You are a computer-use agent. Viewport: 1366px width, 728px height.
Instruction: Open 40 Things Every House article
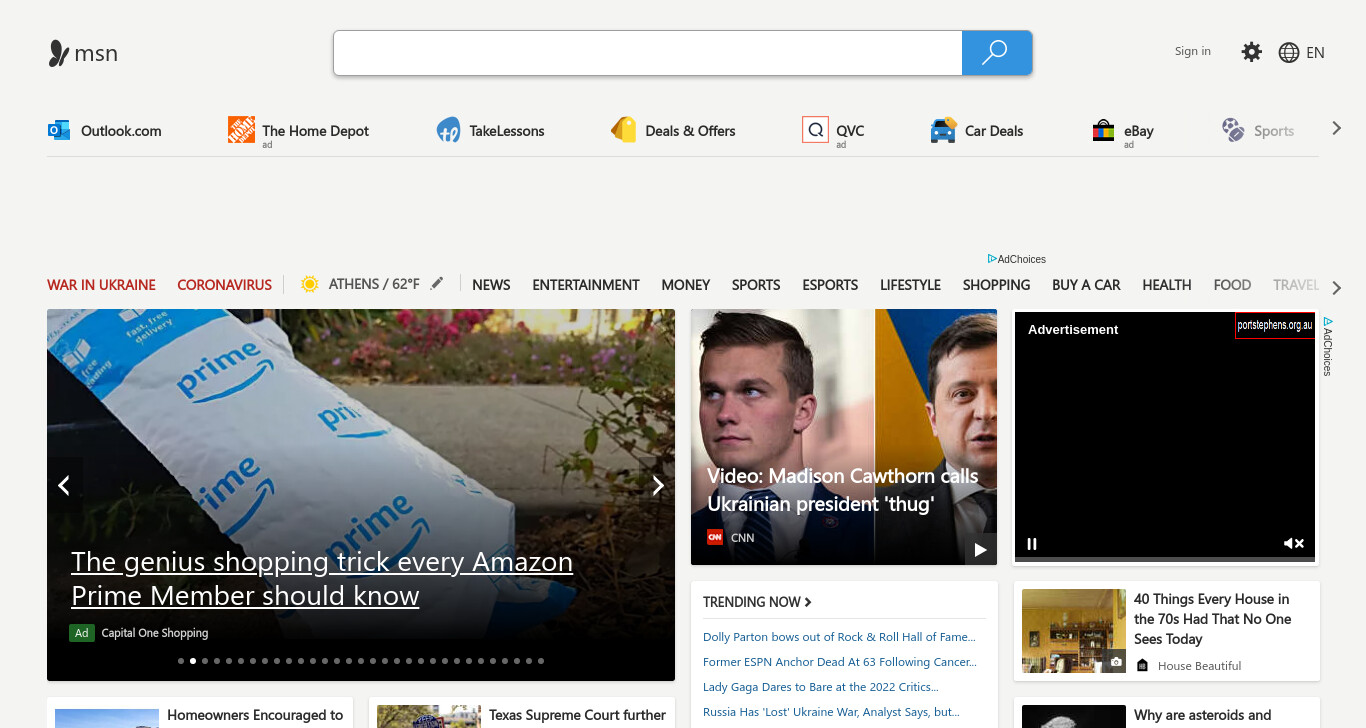coord(1213,619)
